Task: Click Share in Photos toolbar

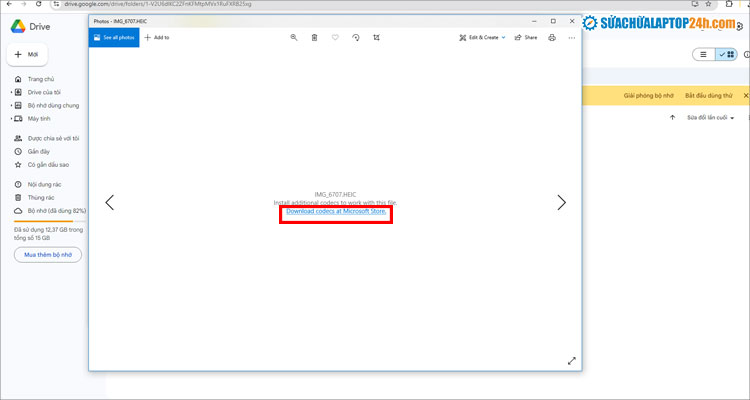Action: [x=526, y=37]
